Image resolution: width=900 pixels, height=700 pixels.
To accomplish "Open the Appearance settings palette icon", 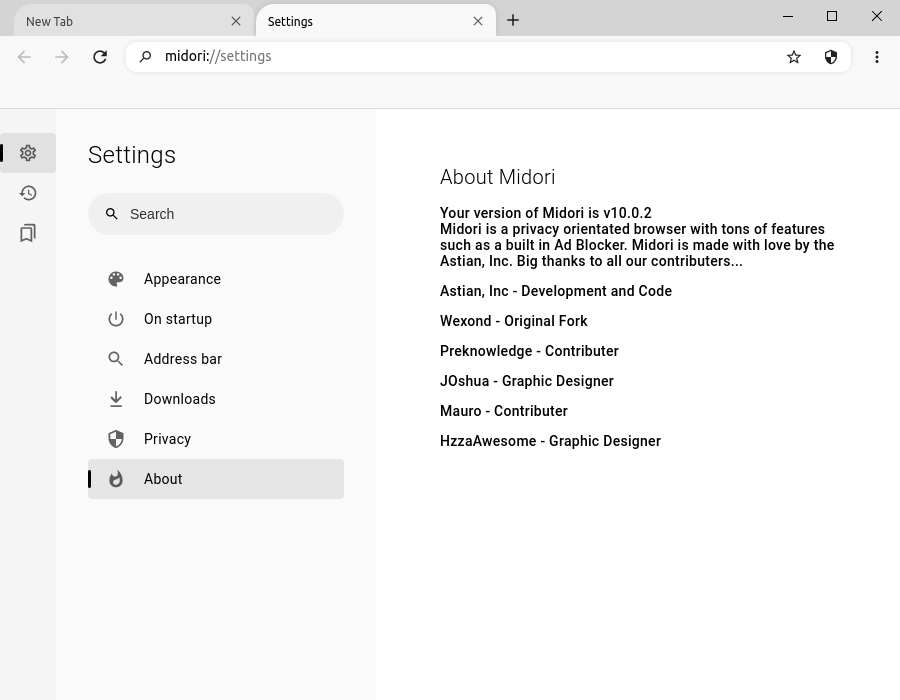I will pyautogui.click(x=116, y=279).
